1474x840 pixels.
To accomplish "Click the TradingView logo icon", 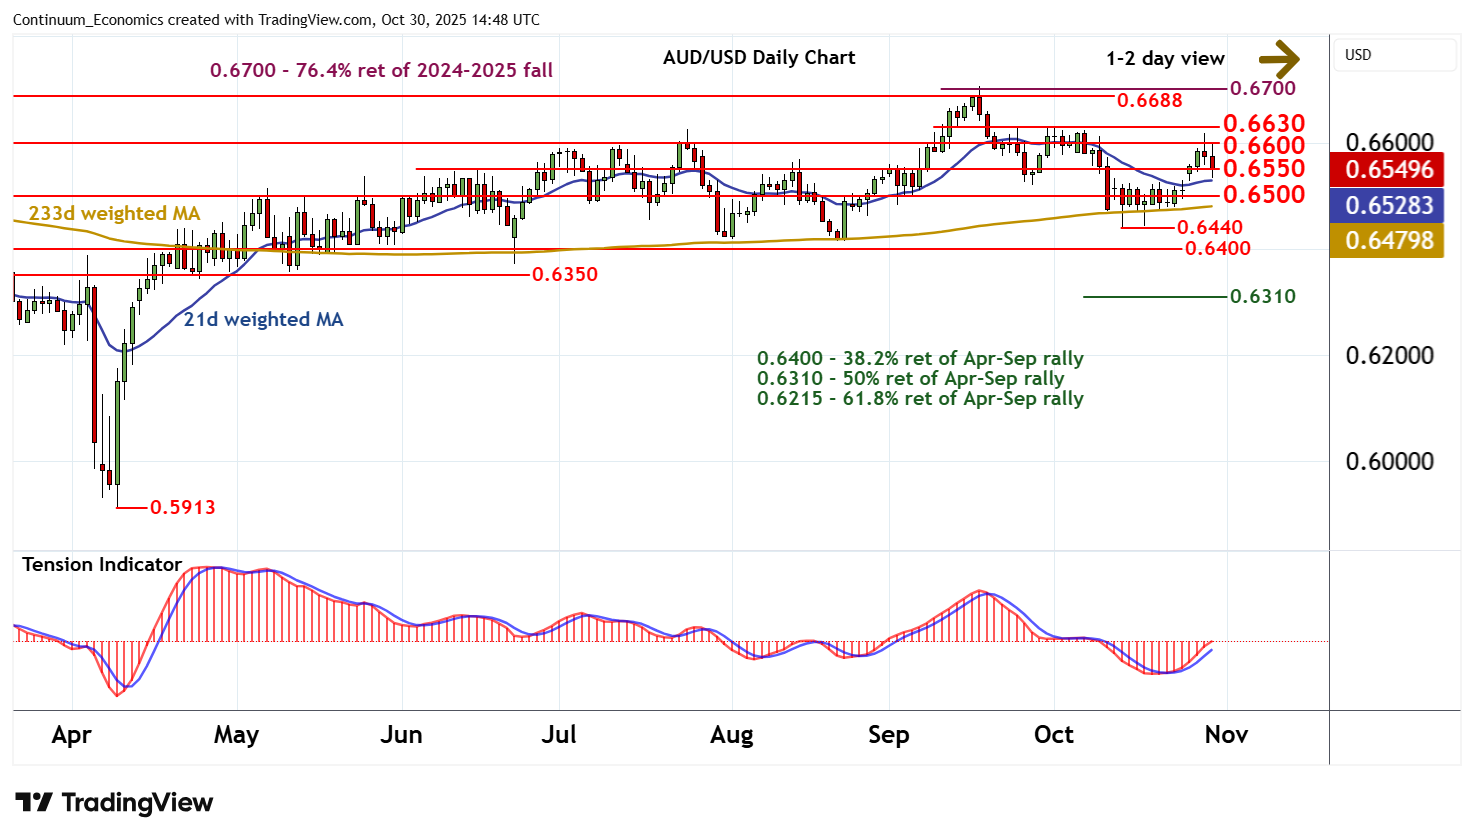I will (34, 803).
